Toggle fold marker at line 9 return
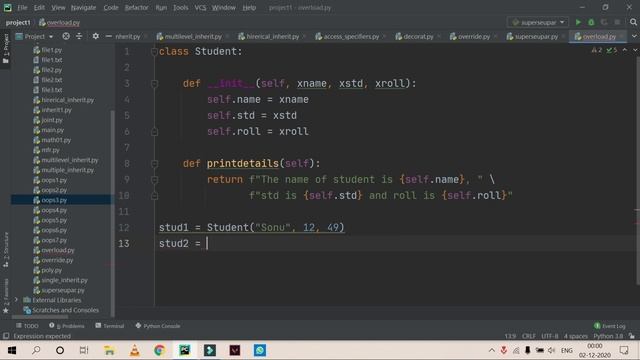Image resolution: width=640 pixels, height=360 pixels. point(154,180)
